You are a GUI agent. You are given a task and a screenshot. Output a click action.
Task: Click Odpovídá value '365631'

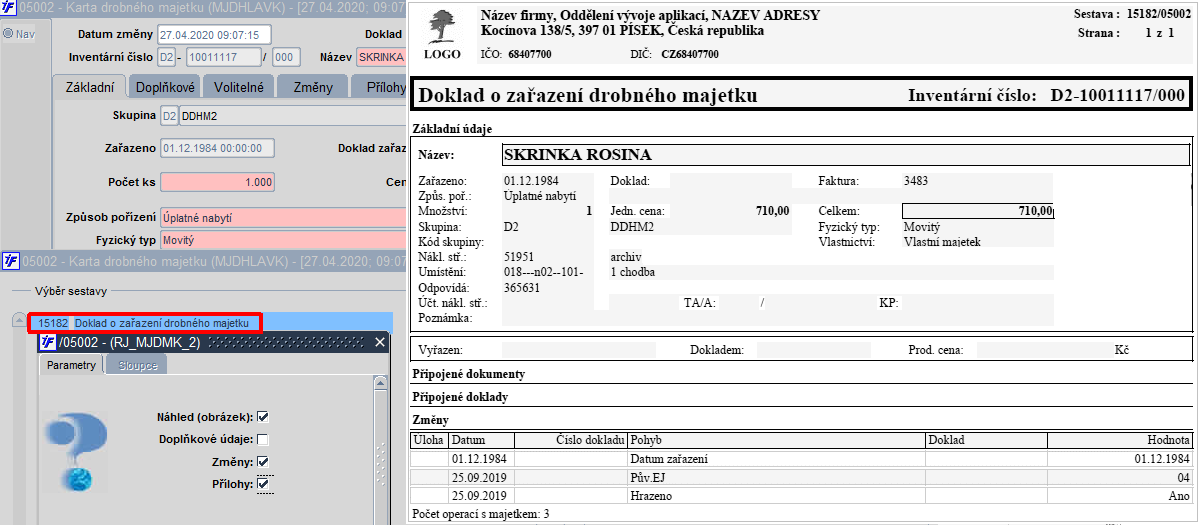[522, 287]
